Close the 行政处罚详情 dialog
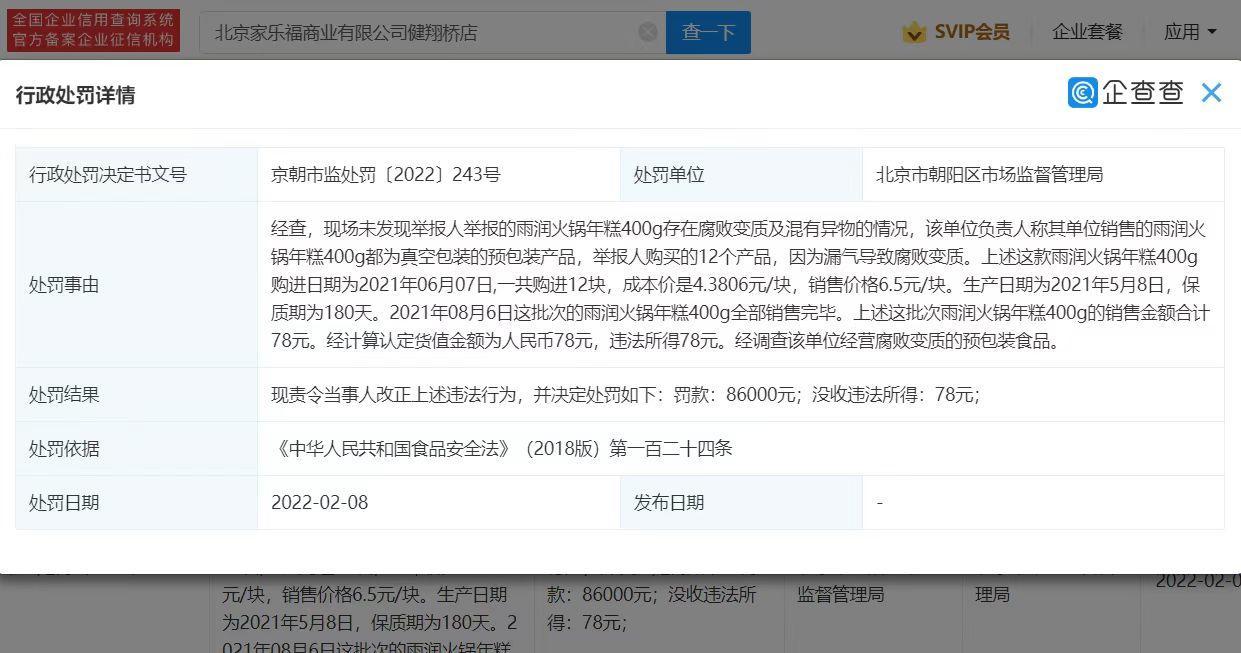The width and height of the screenshot is (1241, 653). (1211, 93)
